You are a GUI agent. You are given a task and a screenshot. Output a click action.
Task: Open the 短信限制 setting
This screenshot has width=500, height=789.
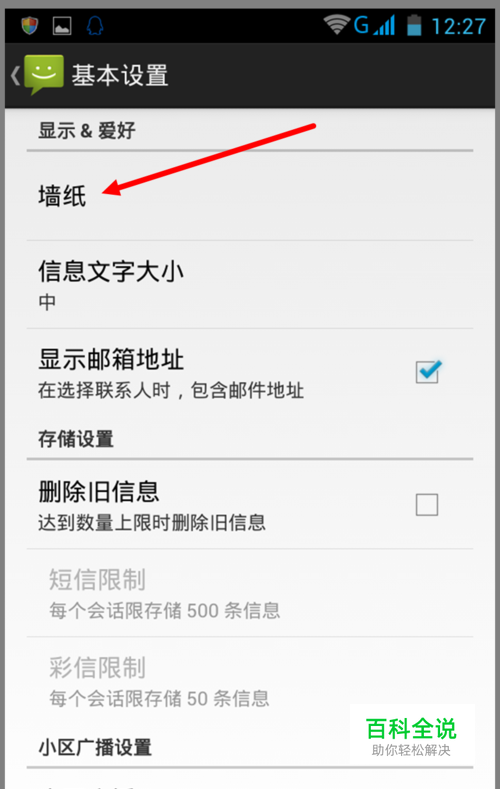coord(250,593)
